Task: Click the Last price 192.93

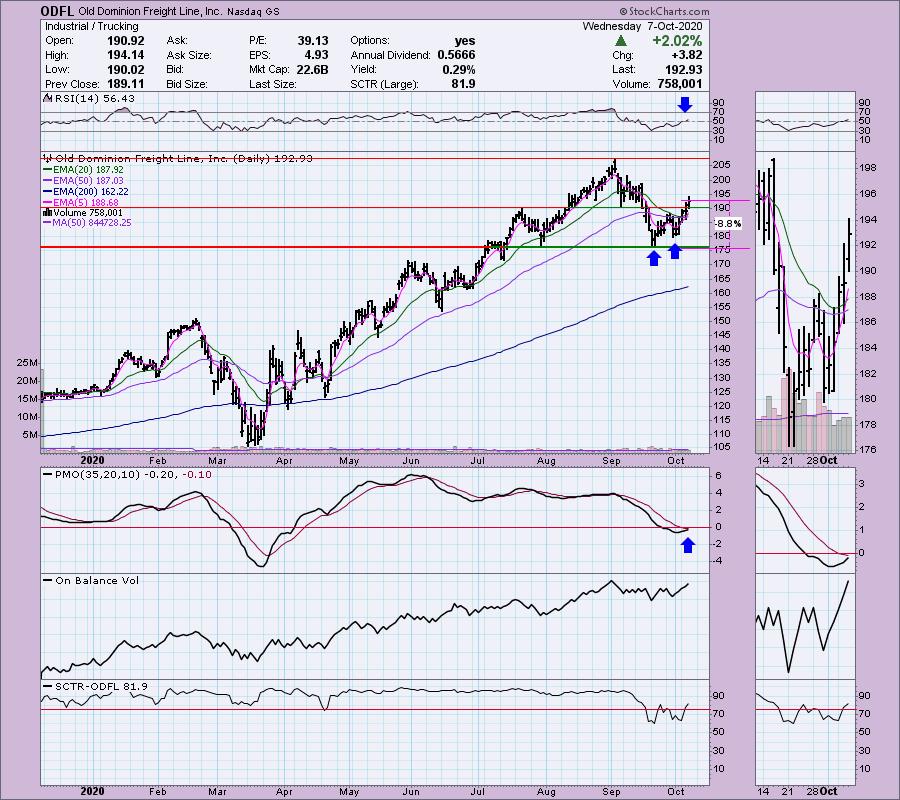Action: [683, 69]
